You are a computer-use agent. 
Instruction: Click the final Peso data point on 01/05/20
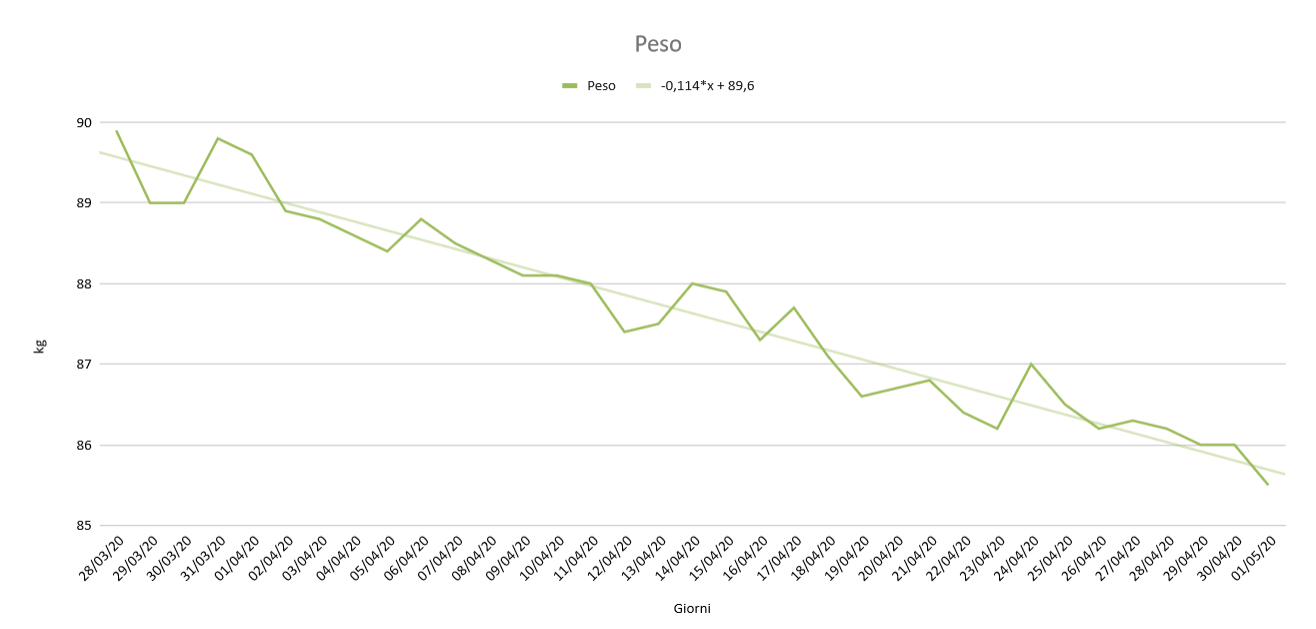[1268, 485]
